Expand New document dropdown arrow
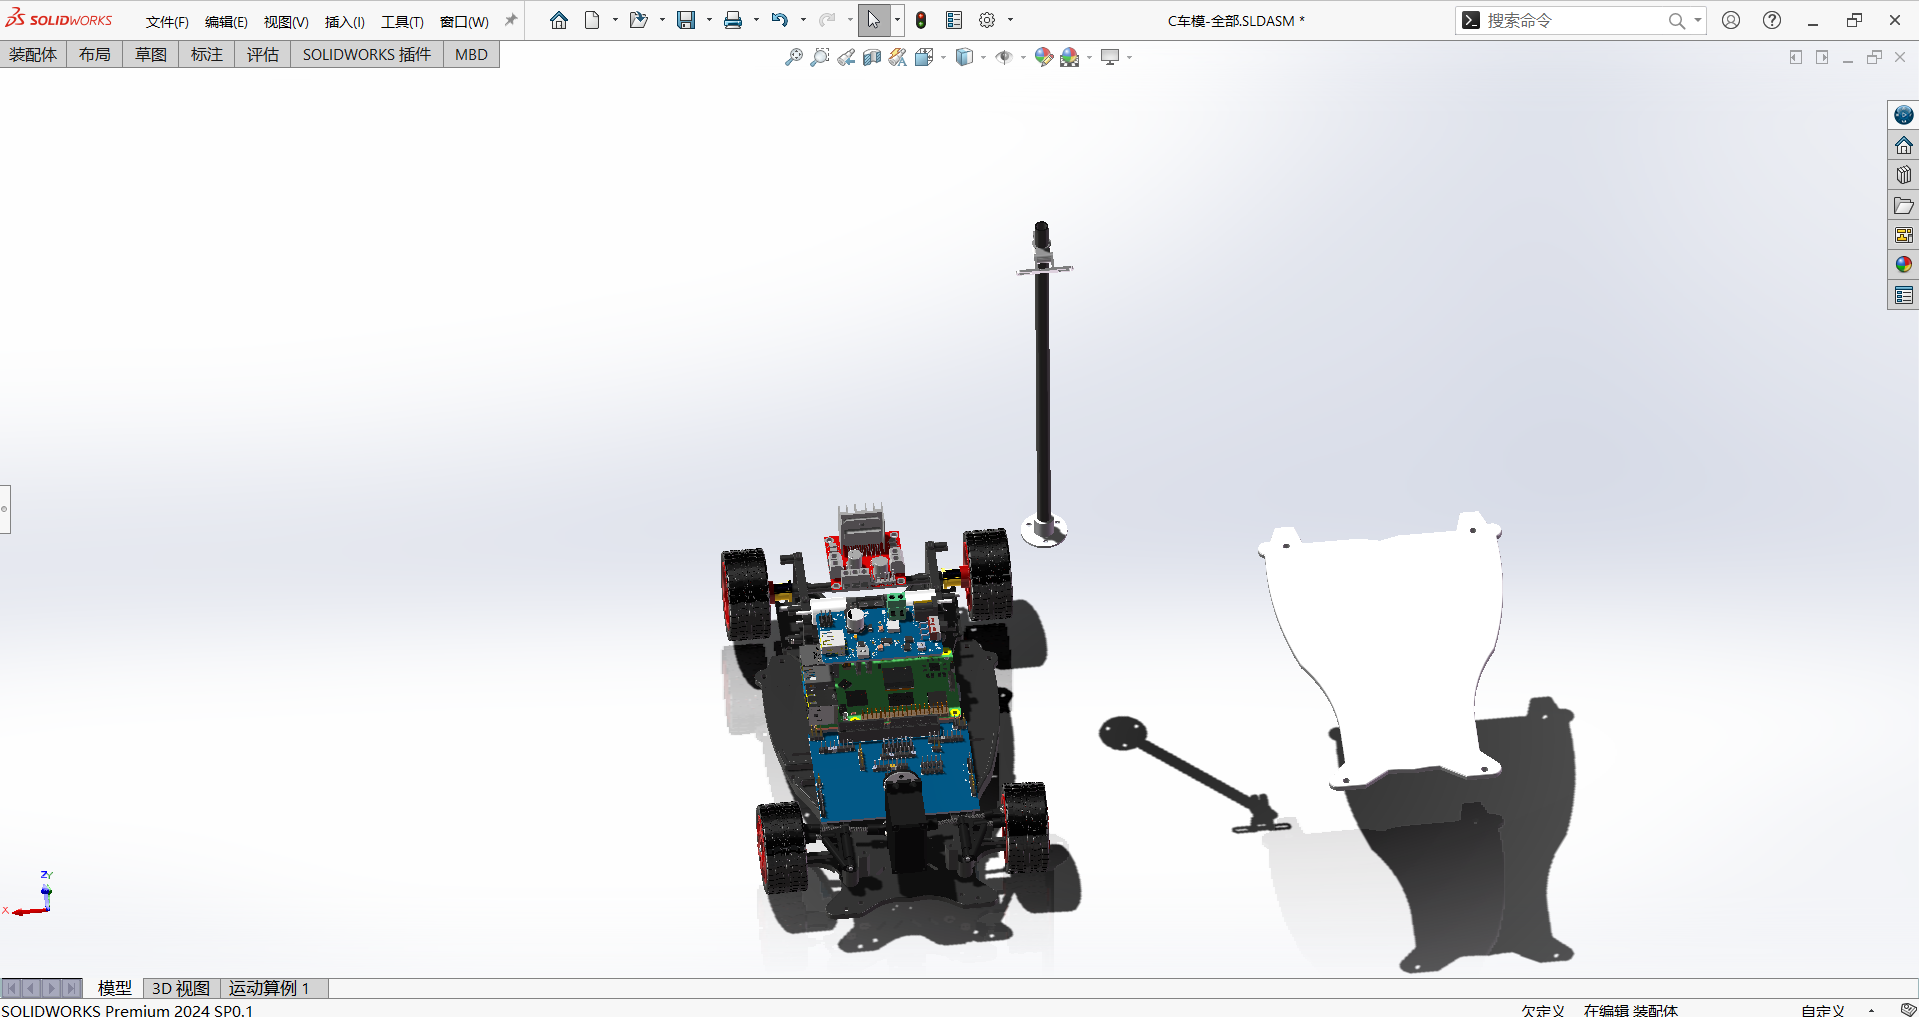Viewport: 1919px width, 1017px height. click(x=615, y=20)
